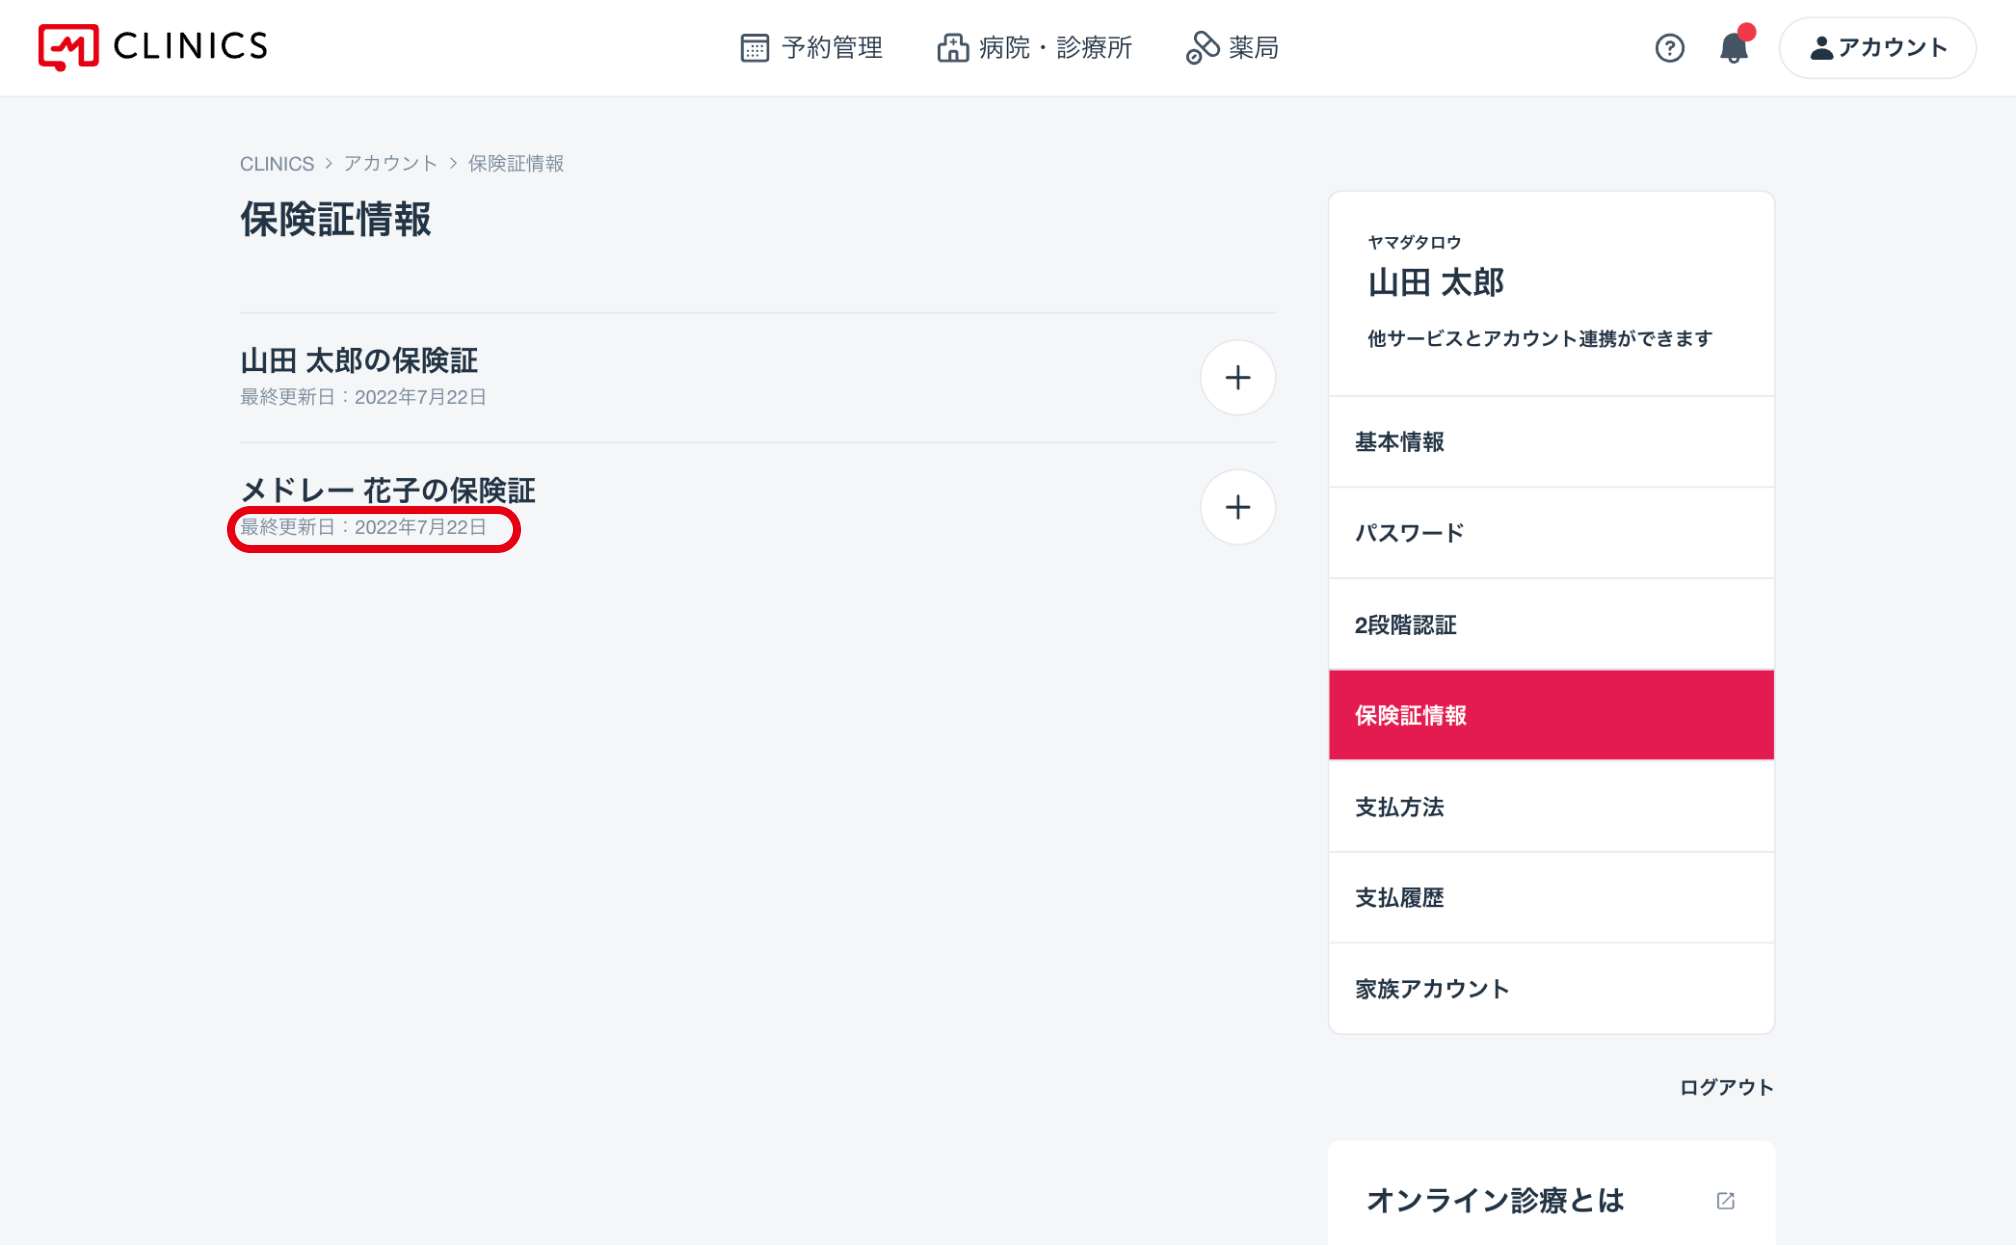Click the 山田 太郎 name in the profile card
This screenshot has width=2016, height=1246.
pyautogui.click(x=1435, y=282)
